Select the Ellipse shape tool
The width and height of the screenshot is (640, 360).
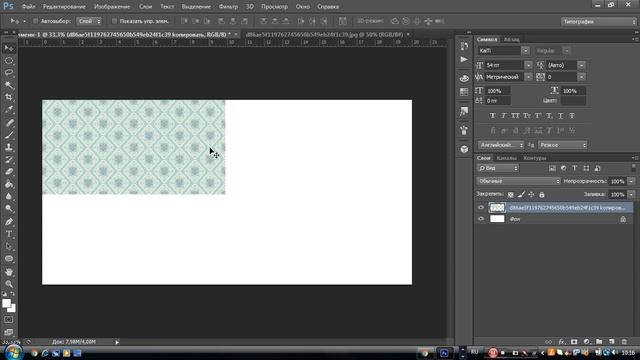(x=9, y=259)
